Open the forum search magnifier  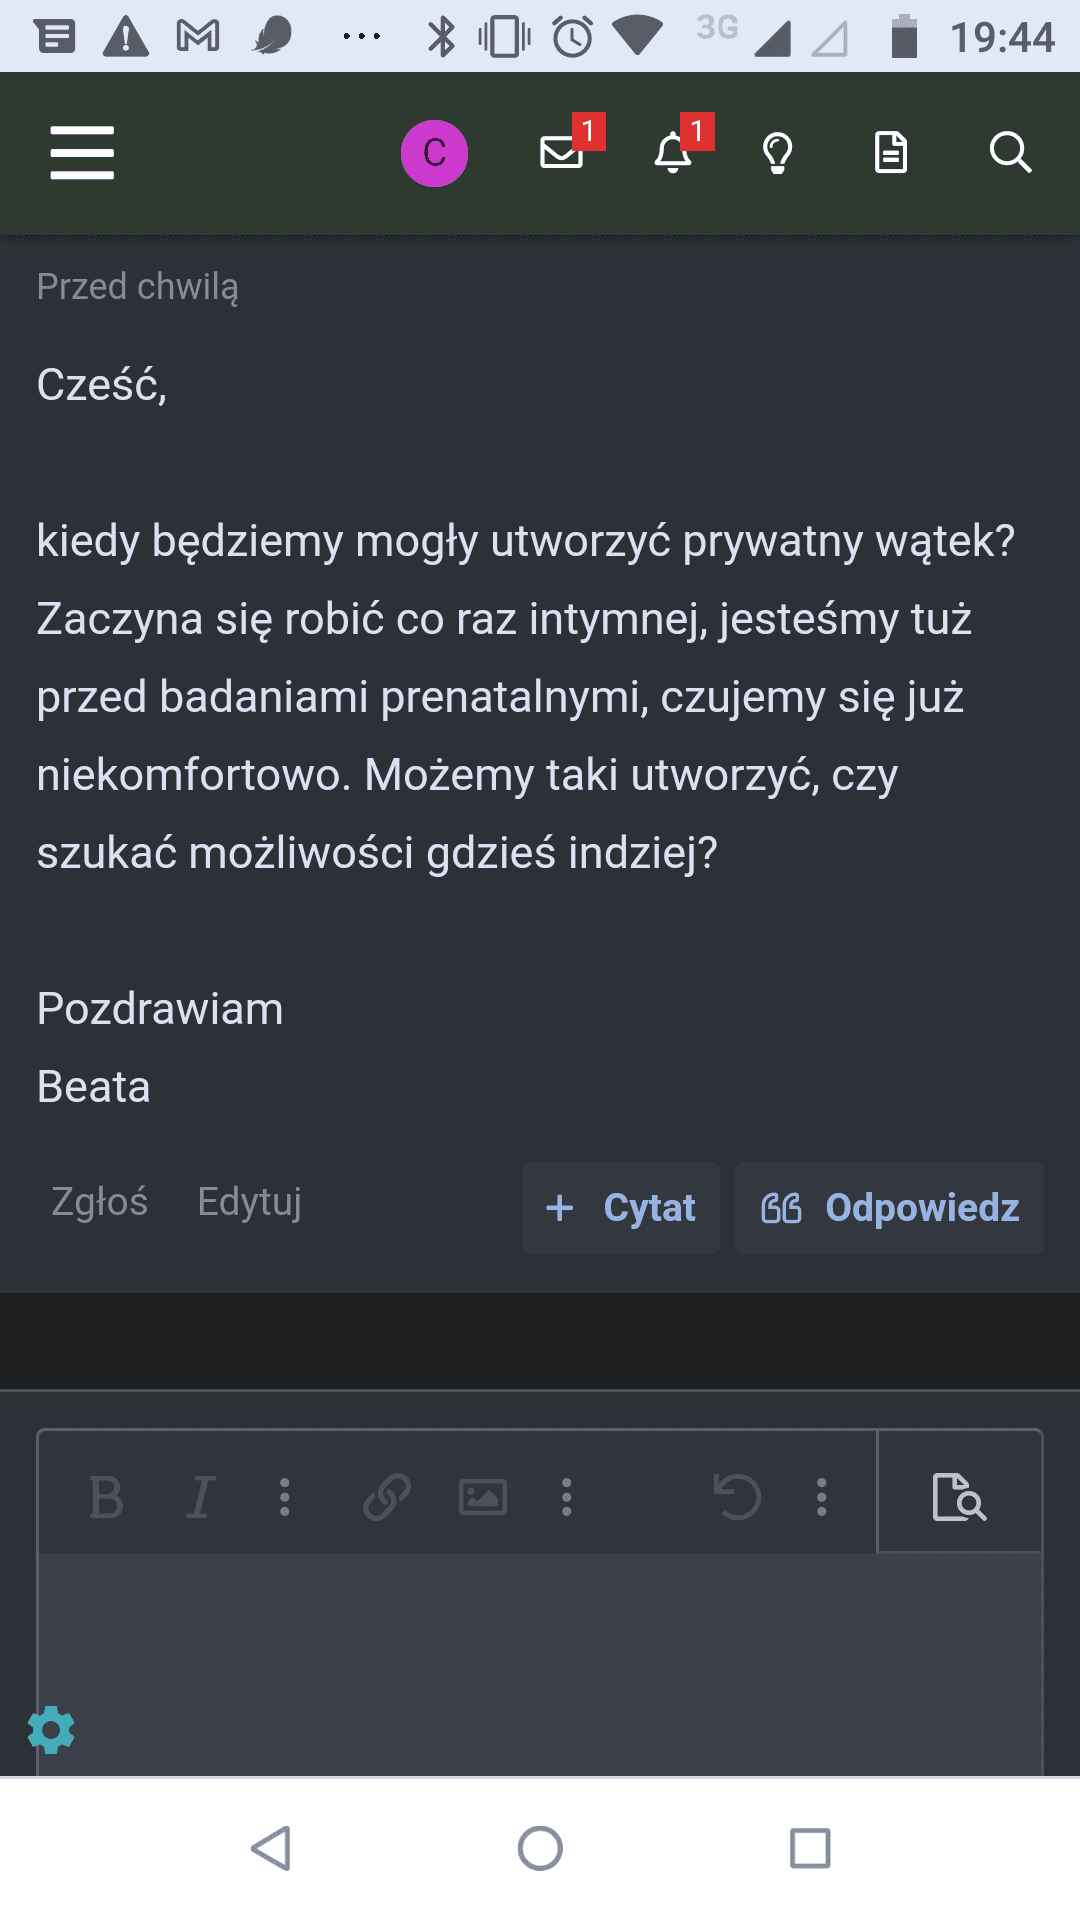(1010, 153)
